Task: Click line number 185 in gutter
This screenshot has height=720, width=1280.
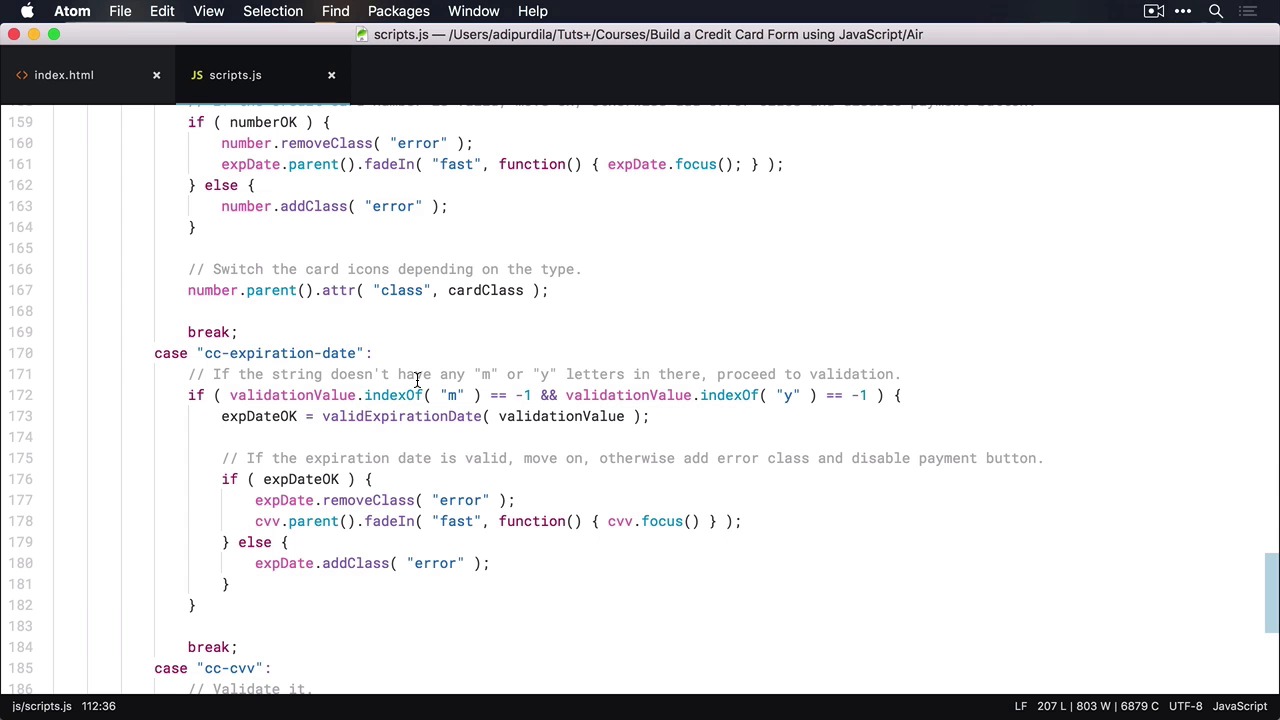Action: [x=20, y=668]
